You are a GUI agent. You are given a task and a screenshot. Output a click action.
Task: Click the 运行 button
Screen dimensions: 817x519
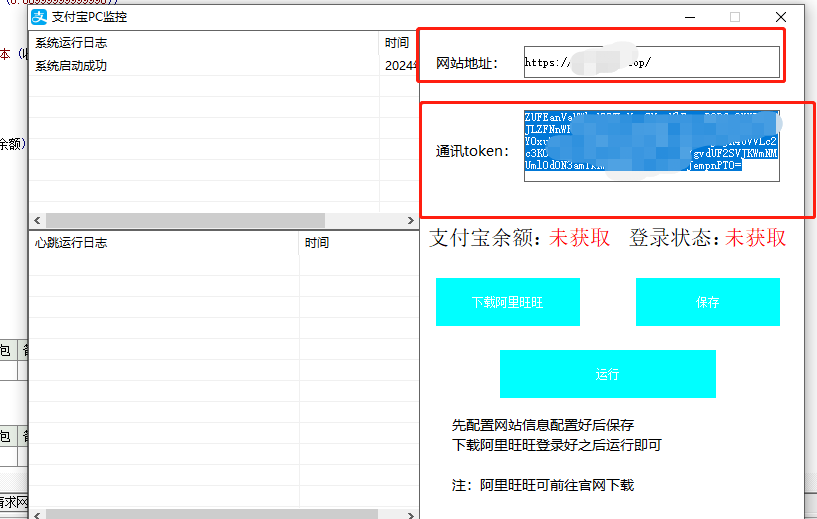[608, 374]
